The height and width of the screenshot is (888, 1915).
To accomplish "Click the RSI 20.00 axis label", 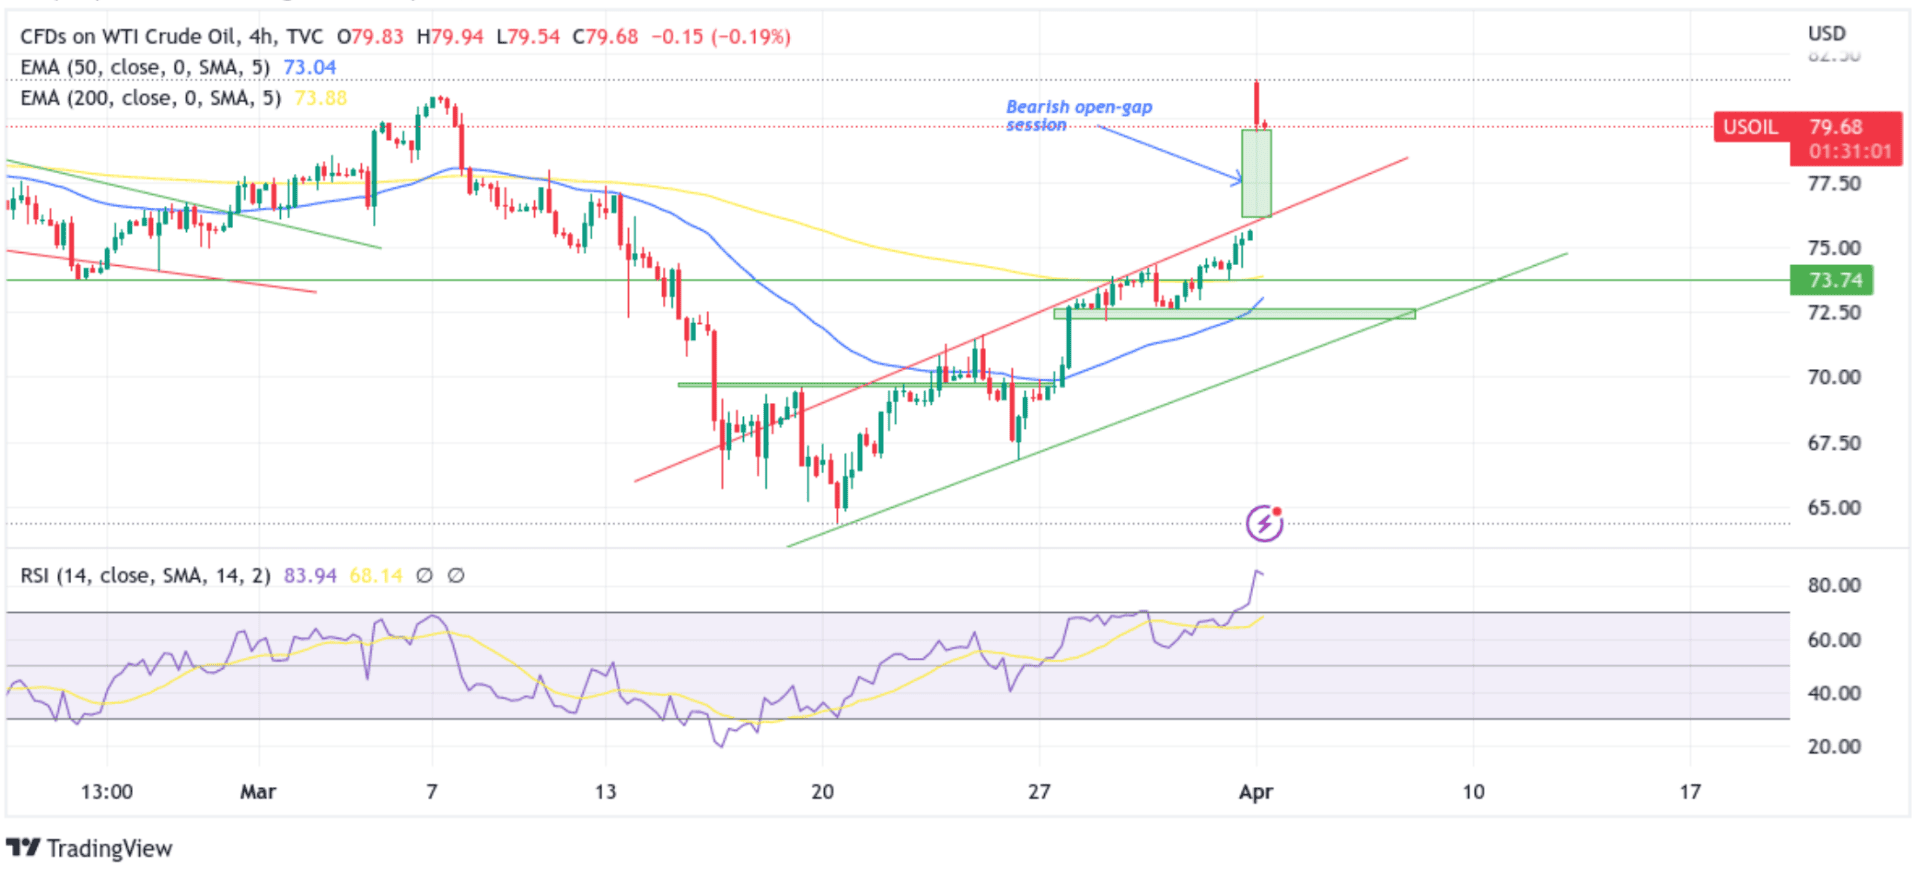I will click(1834, 747).
